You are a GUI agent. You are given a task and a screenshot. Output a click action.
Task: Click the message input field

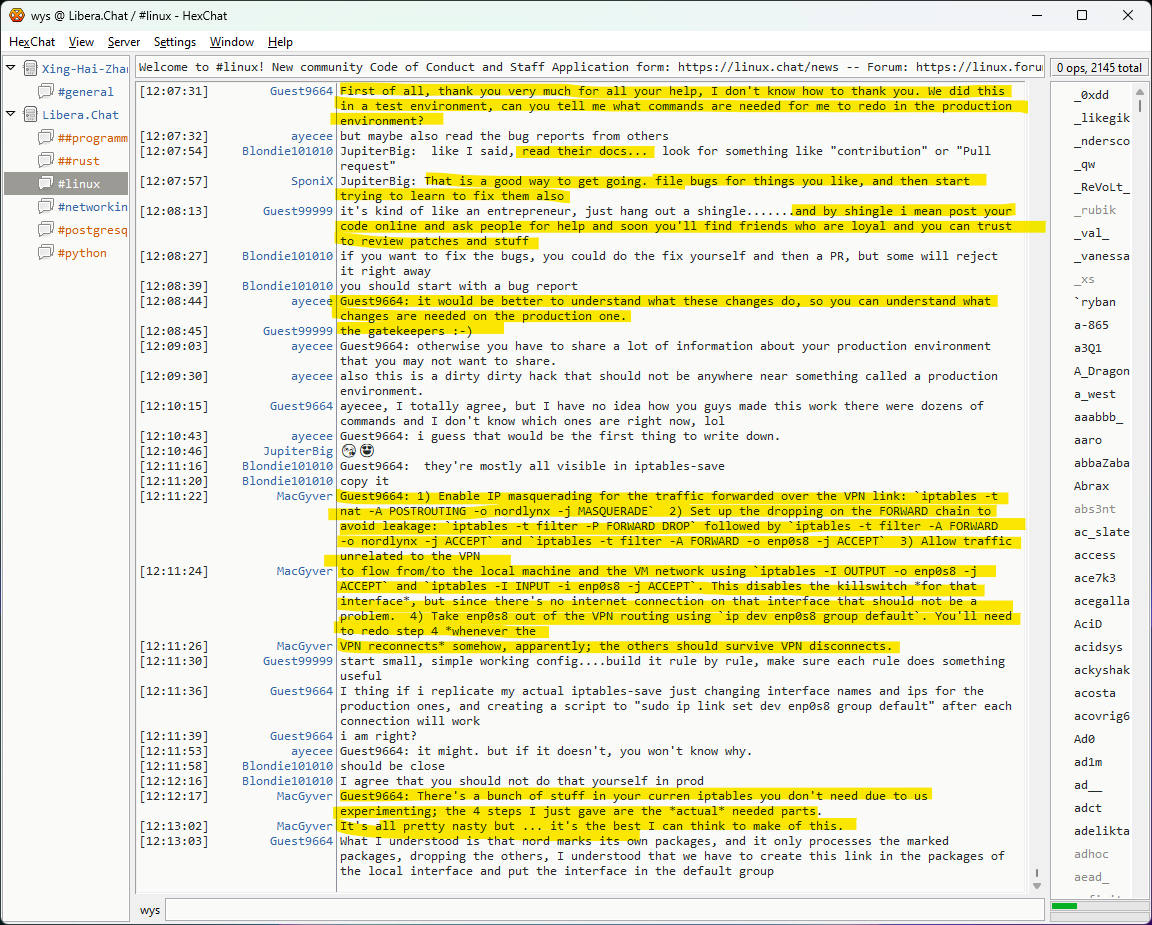[604, 910]
